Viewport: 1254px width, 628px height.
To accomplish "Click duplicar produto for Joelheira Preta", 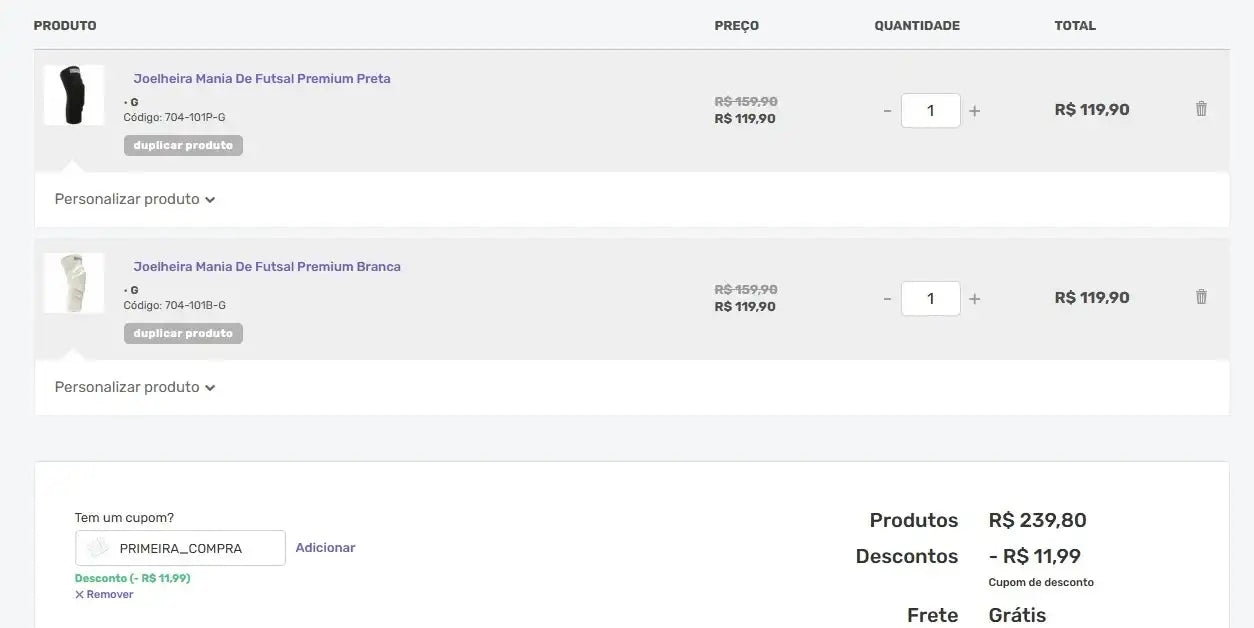I will (183, 146).
